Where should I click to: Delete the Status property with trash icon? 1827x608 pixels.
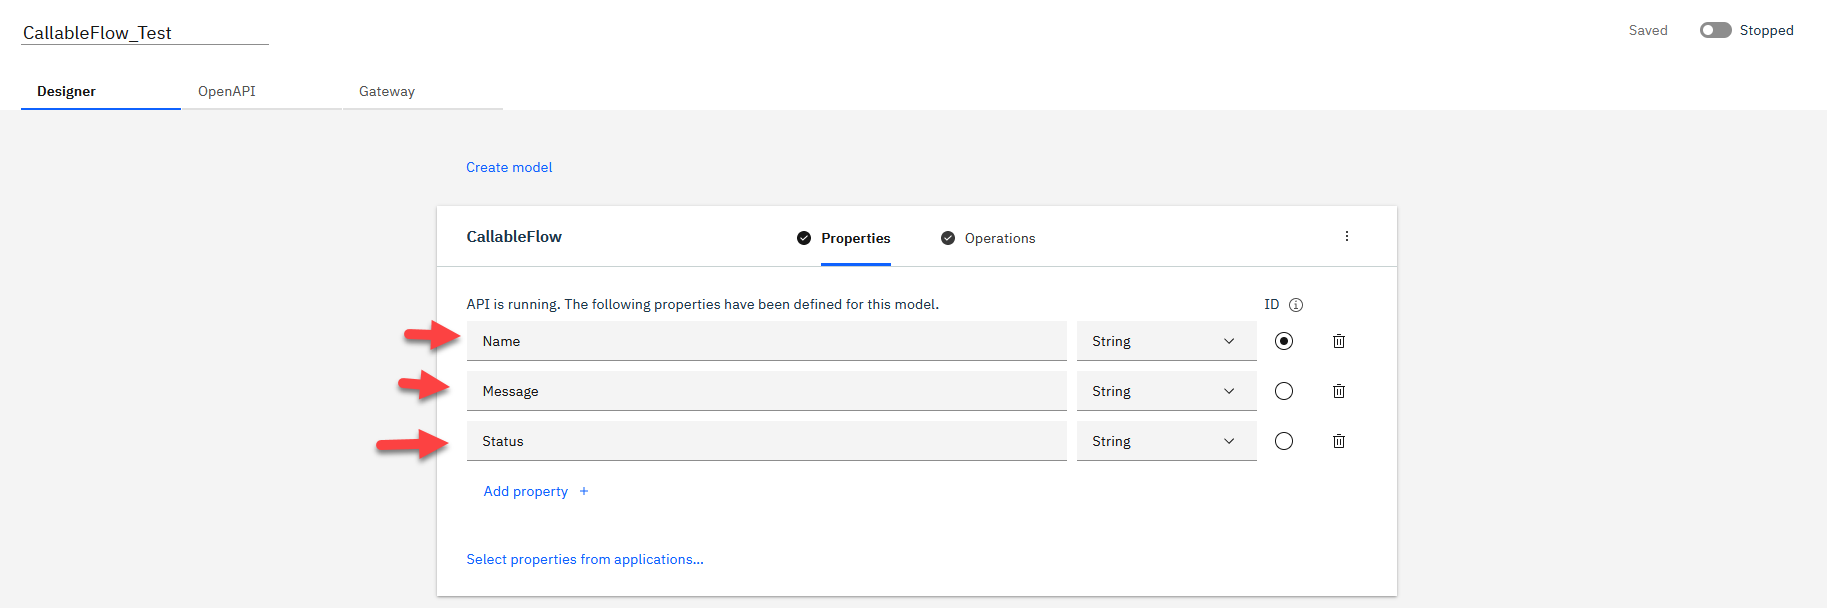pyautogui.click(x=1338, y=441)
